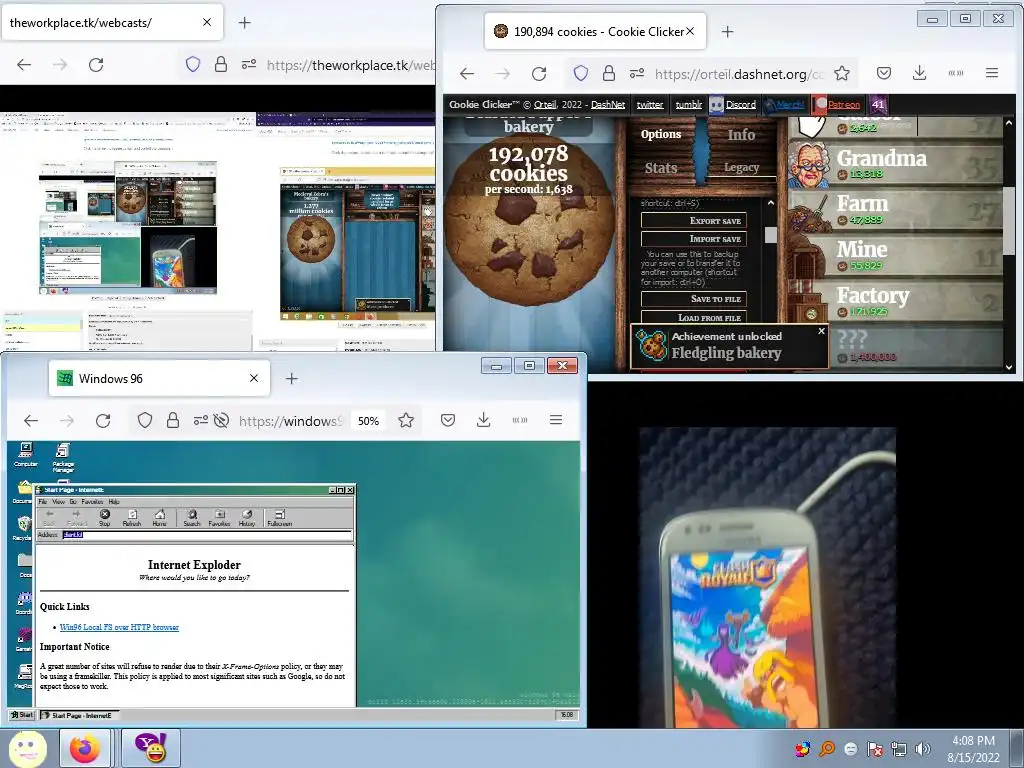Buy a Factory in the Cookie Clicker store
This screenshot has height=768, width=1024.
click(895, 300)
